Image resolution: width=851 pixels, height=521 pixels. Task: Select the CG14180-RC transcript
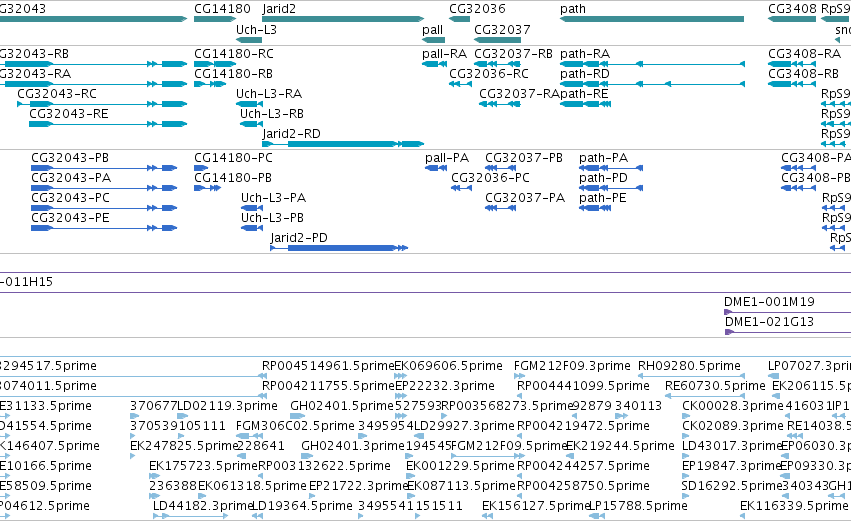pyautogui.click(x=234, y=54)
